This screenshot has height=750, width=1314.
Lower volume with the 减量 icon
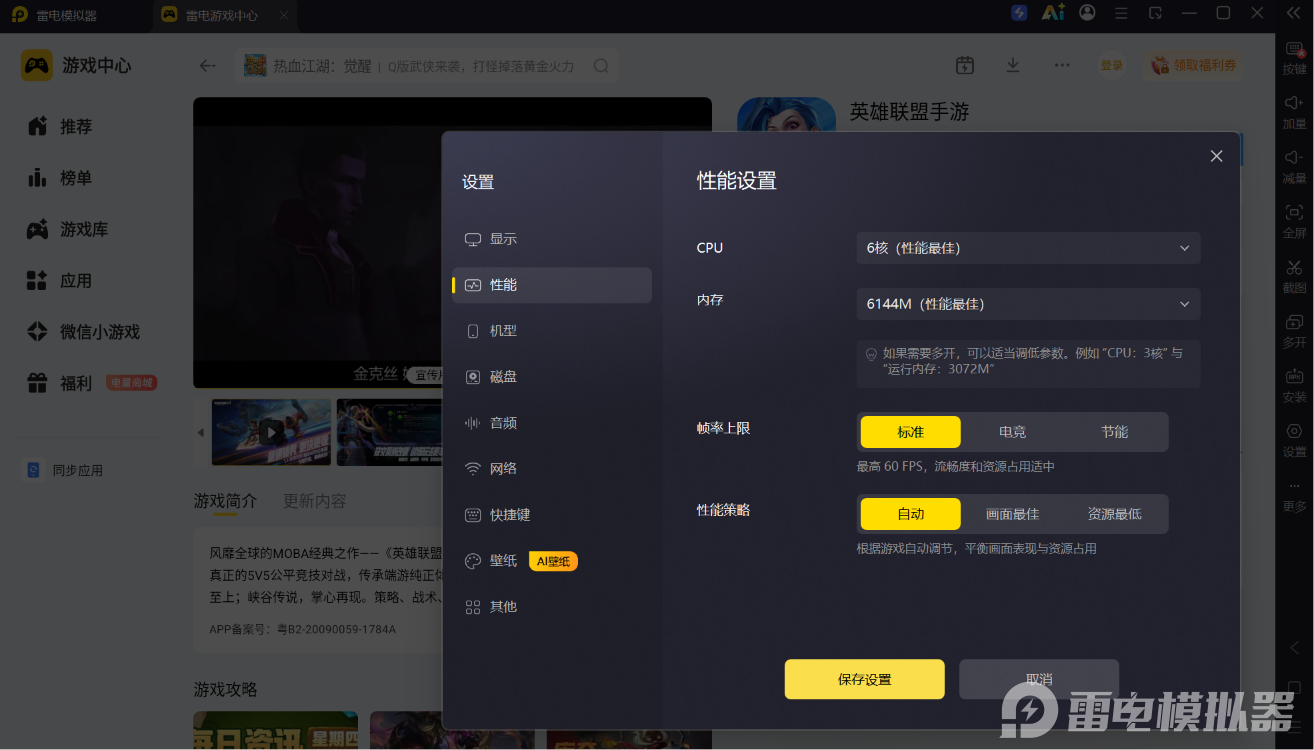[x=1294, y=166]
